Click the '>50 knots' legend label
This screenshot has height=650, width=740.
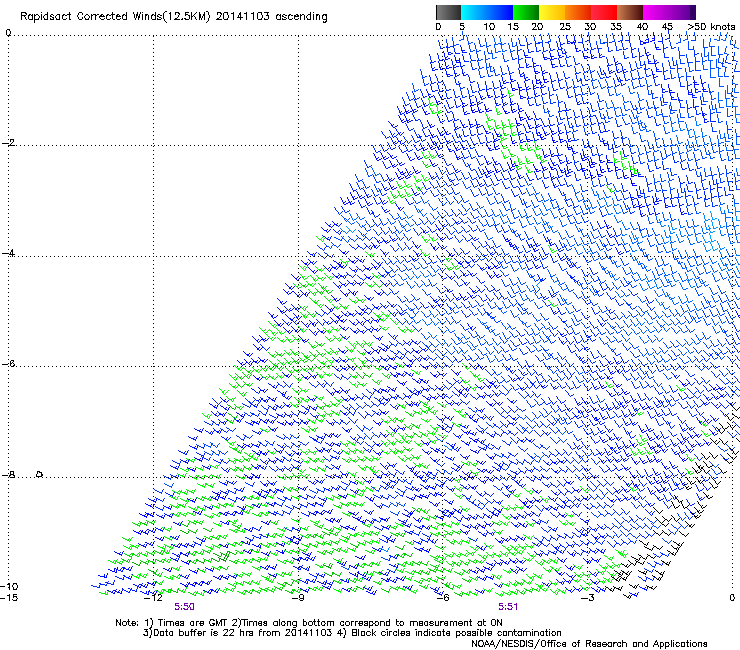coord(712,27)
